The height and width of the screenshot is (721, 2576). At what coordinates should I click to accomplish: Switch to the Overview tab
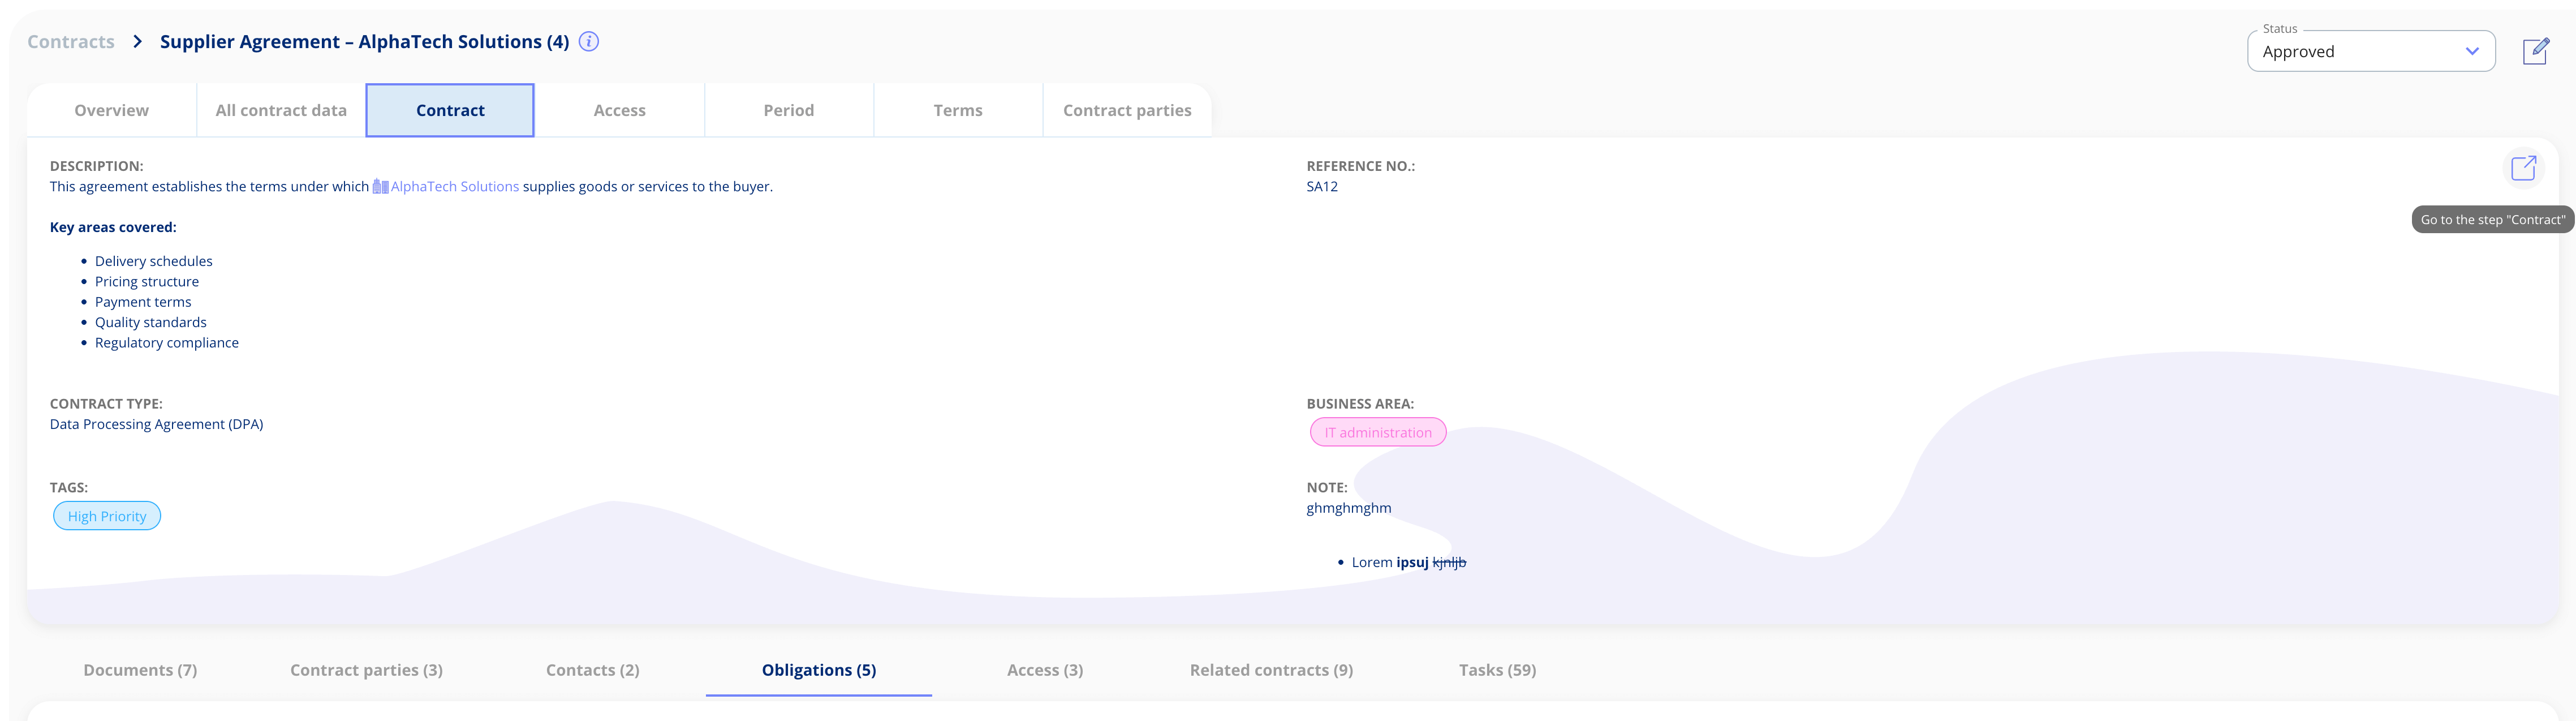coord(111,110)
